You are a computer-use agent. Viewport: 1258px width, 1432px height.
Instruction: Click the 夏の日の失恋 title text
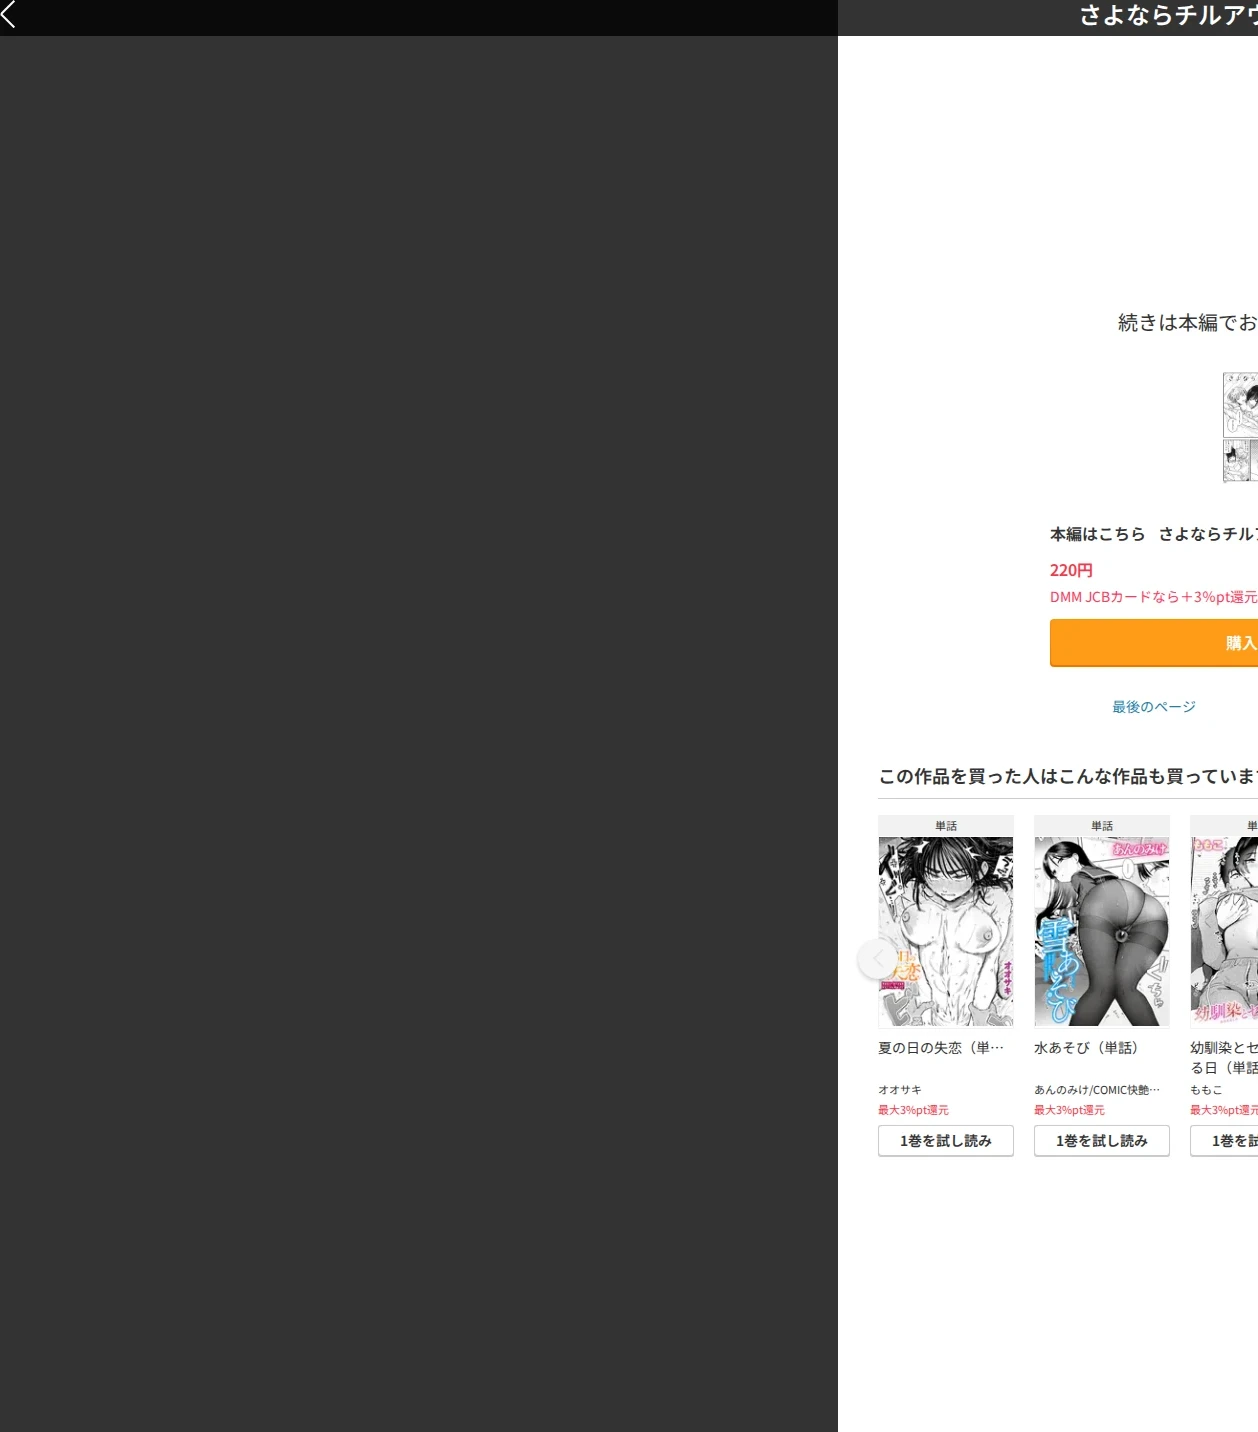[941, 1048]
